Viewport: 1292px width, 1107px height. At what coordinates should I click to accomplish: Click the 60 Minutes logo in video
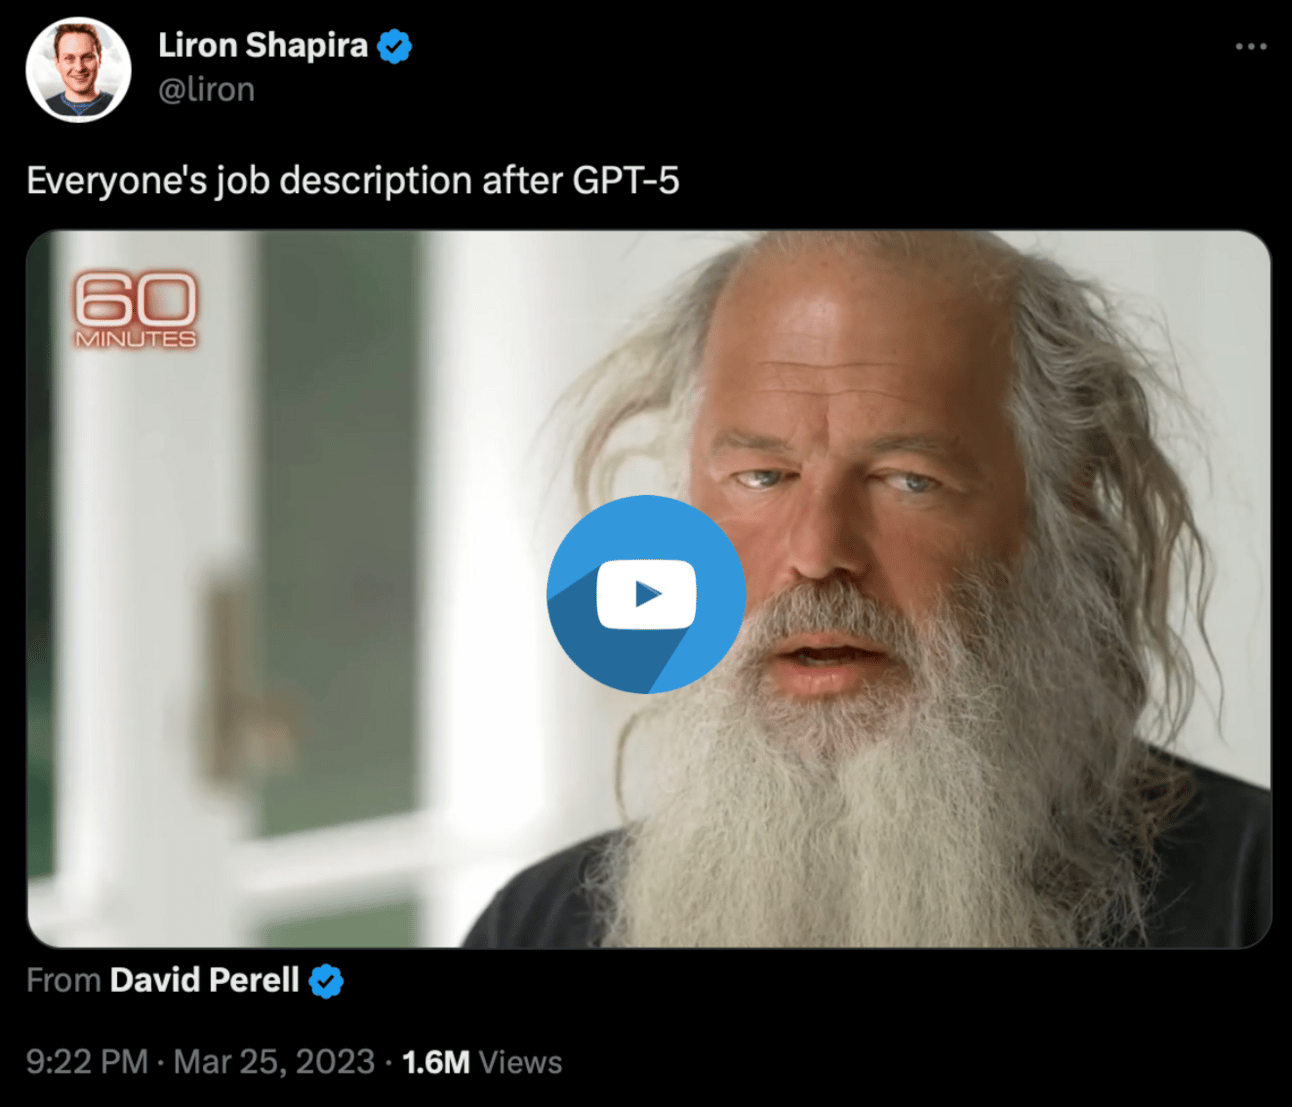pos(136,310)
